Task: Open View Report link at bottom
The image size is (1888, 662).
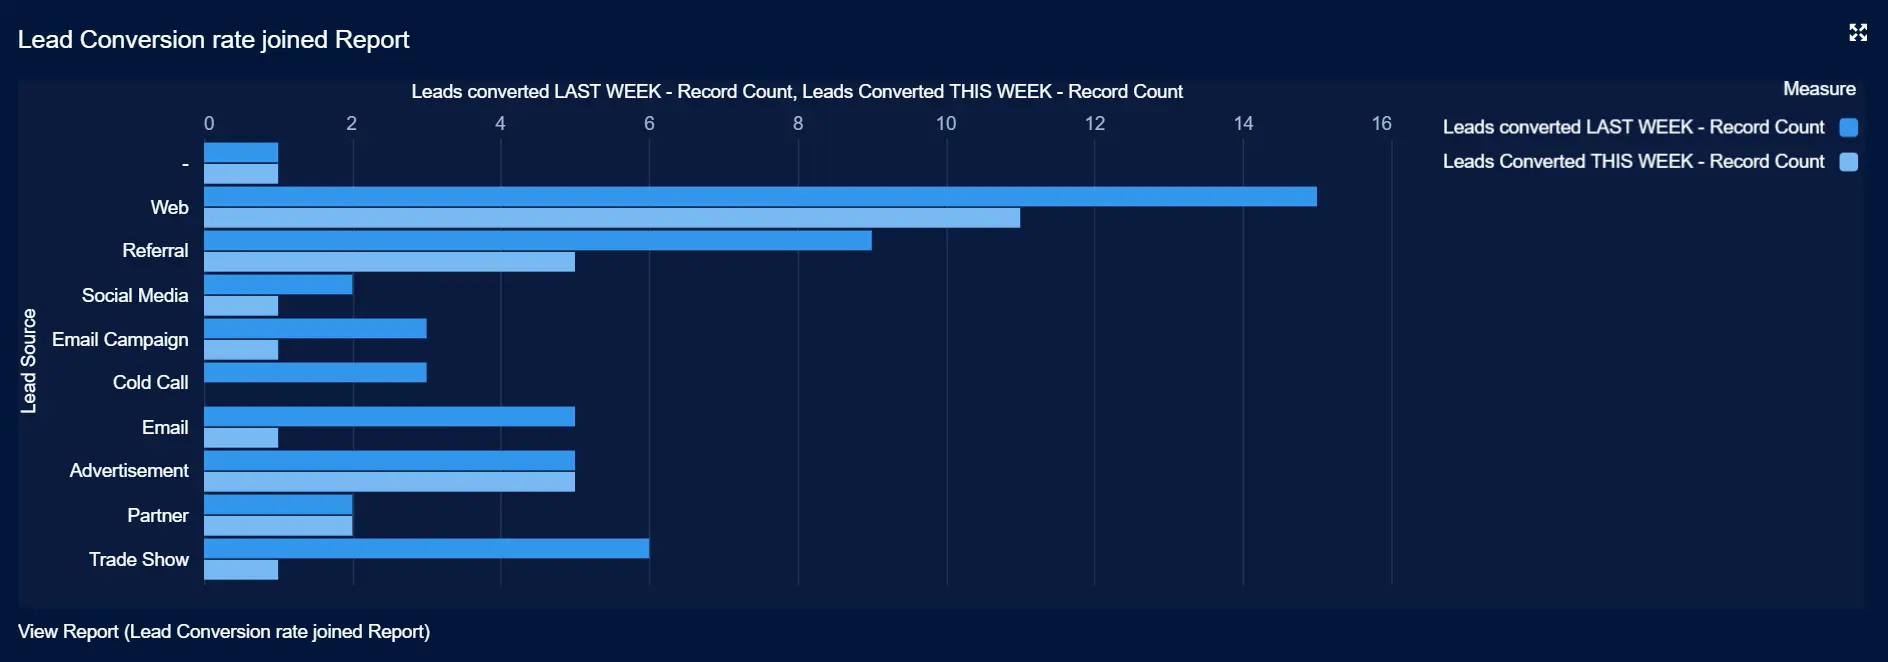Action: pyautogui.click(x=224, y=632)
